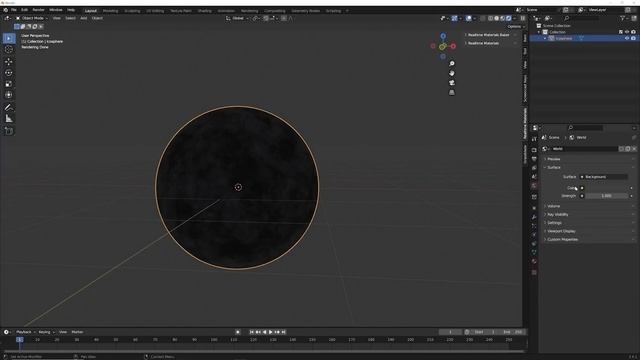Select the Measure tool
This screenshot has width=640, height=360.
point(9,119)
